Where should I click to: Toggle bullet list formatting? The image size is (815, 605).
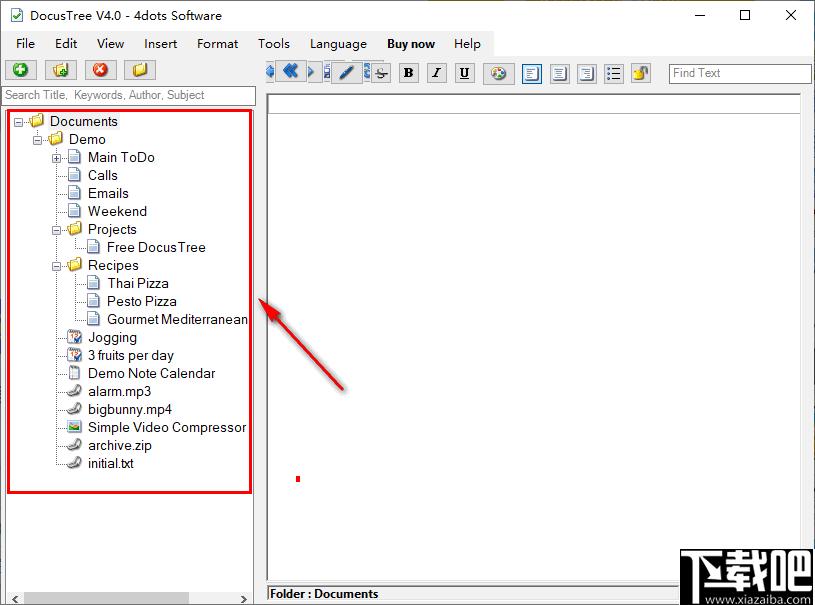[614, 73]
